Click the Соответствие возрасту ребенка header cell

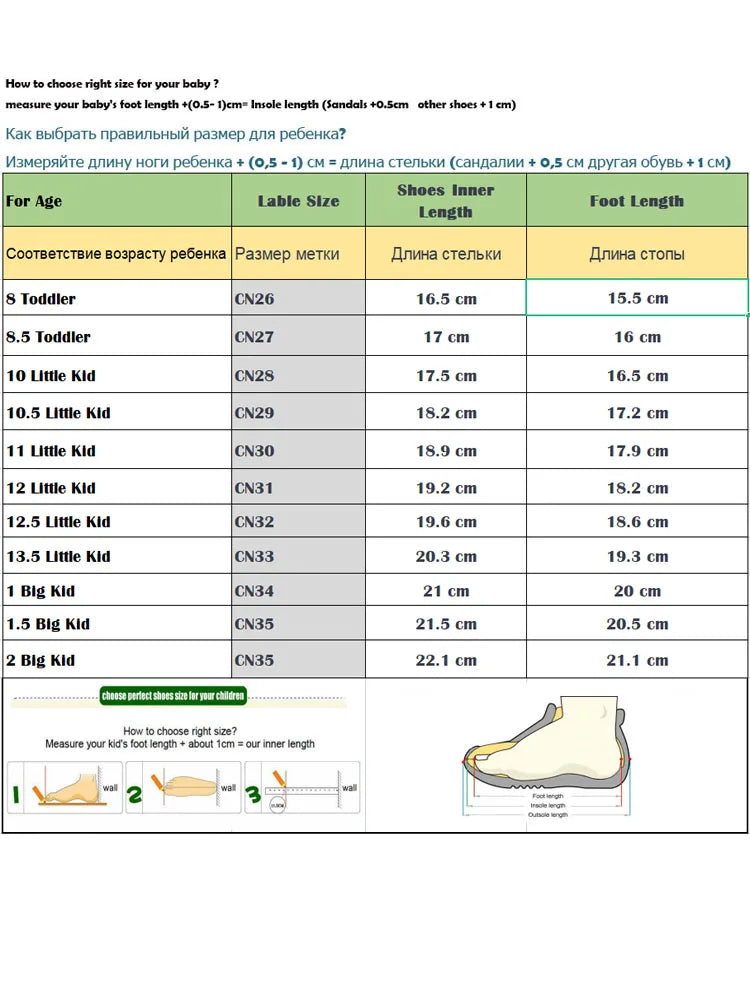point(117,253)
